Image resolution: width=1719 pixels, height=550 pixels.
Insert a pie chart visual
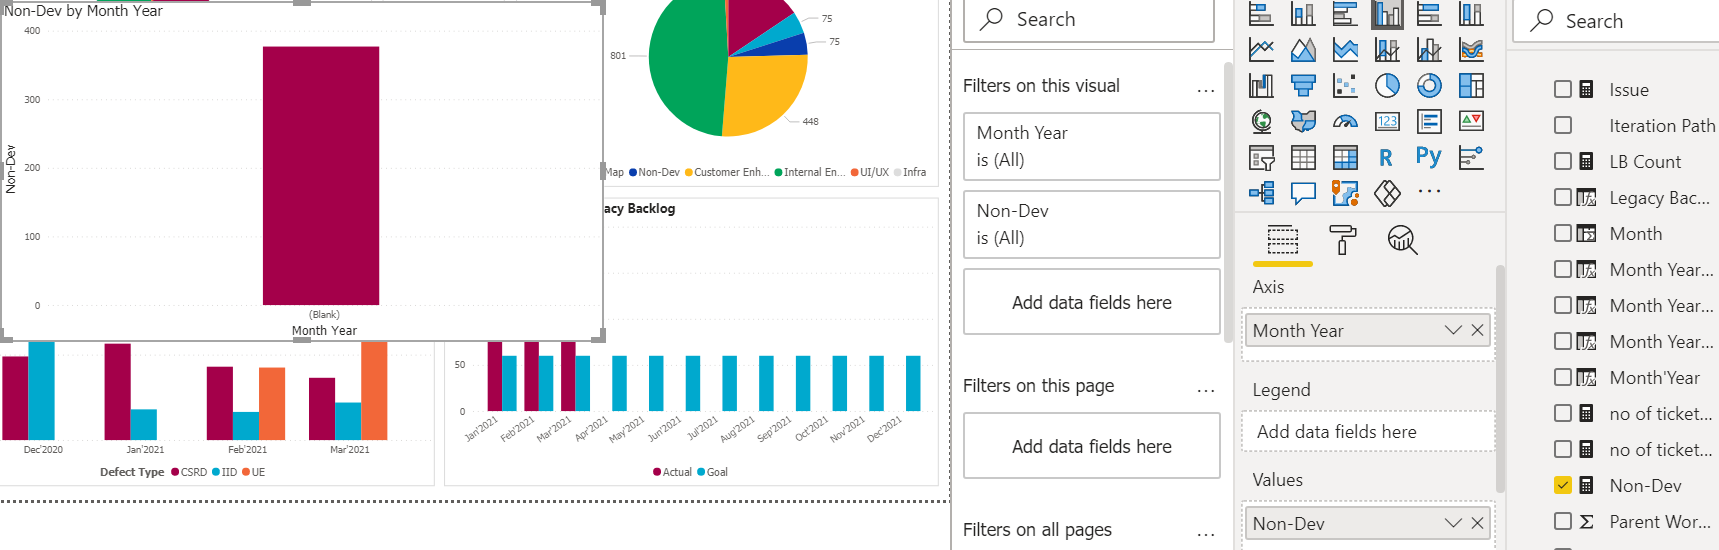click(x=1387, y=86)
